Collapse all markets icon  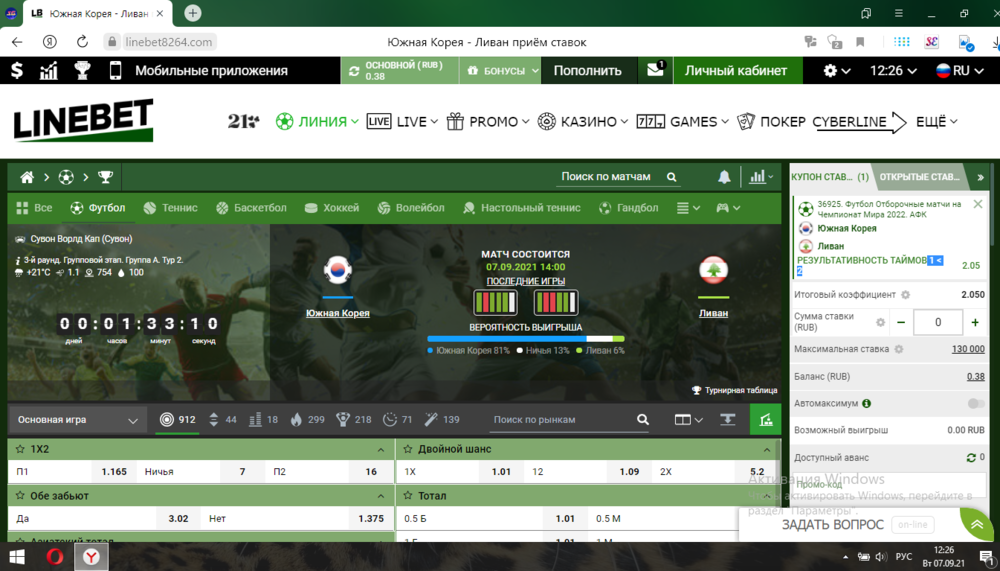pos(728,419)
